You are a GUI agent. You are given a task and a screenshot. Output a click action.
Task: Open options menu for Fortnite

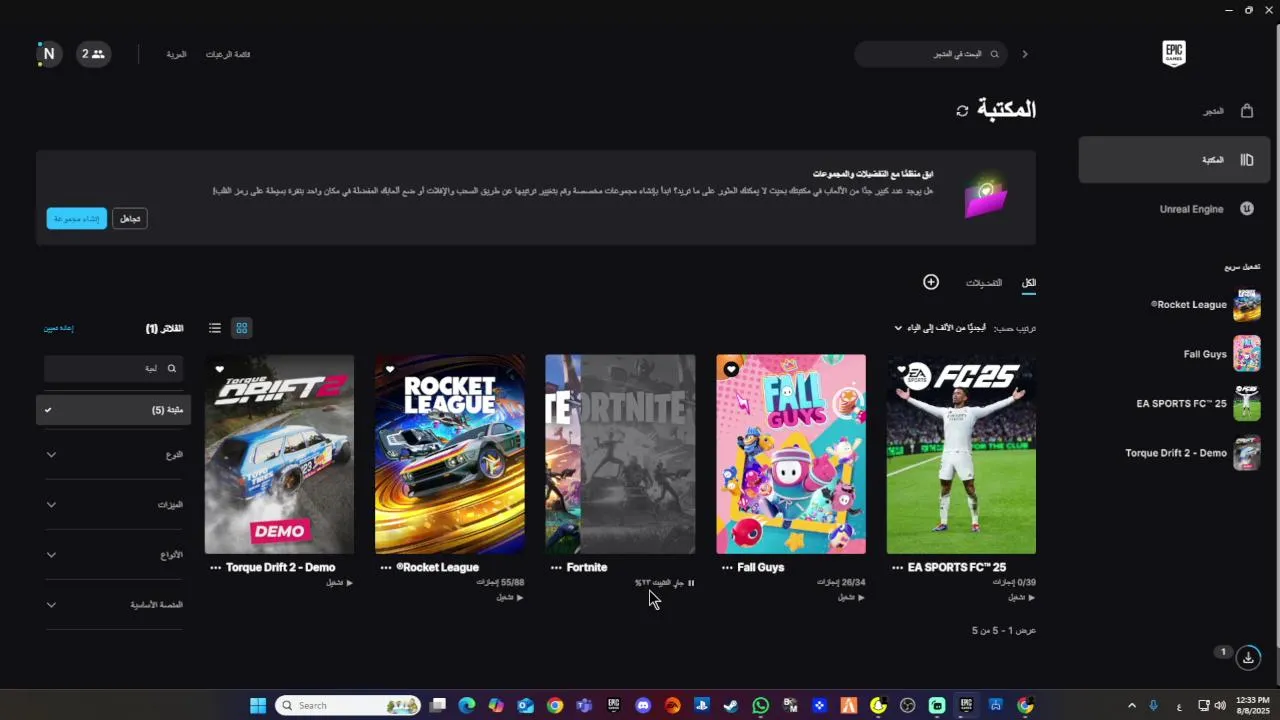coord(556,568)
